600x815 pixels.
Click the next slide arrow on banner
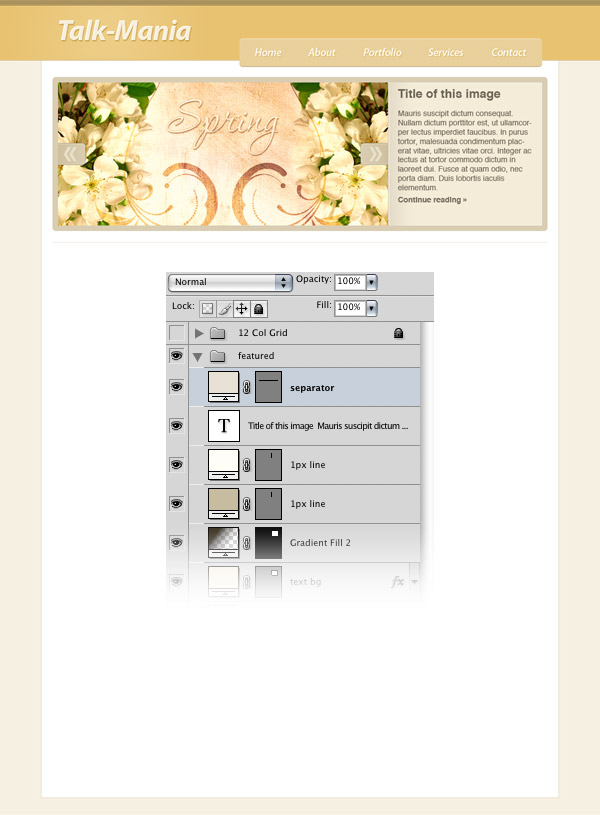[374, 154]
